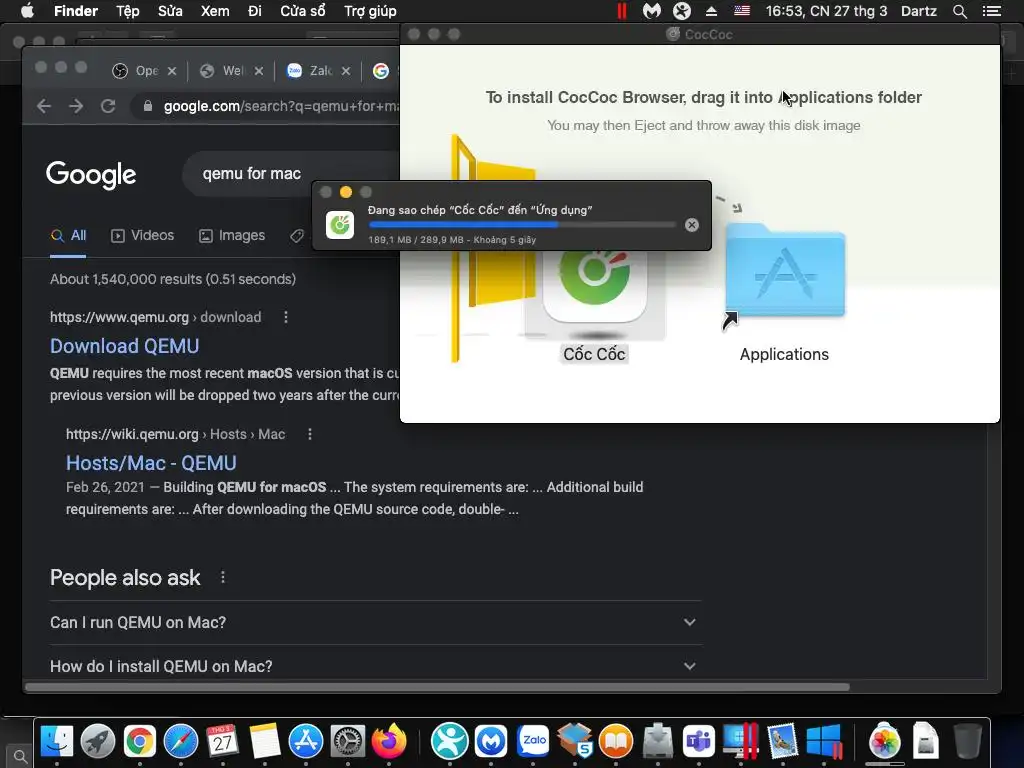Open the Trợ giúp menu
Image resolution: width=1024 pixels, height=768 pixels.
coord(370,11)
